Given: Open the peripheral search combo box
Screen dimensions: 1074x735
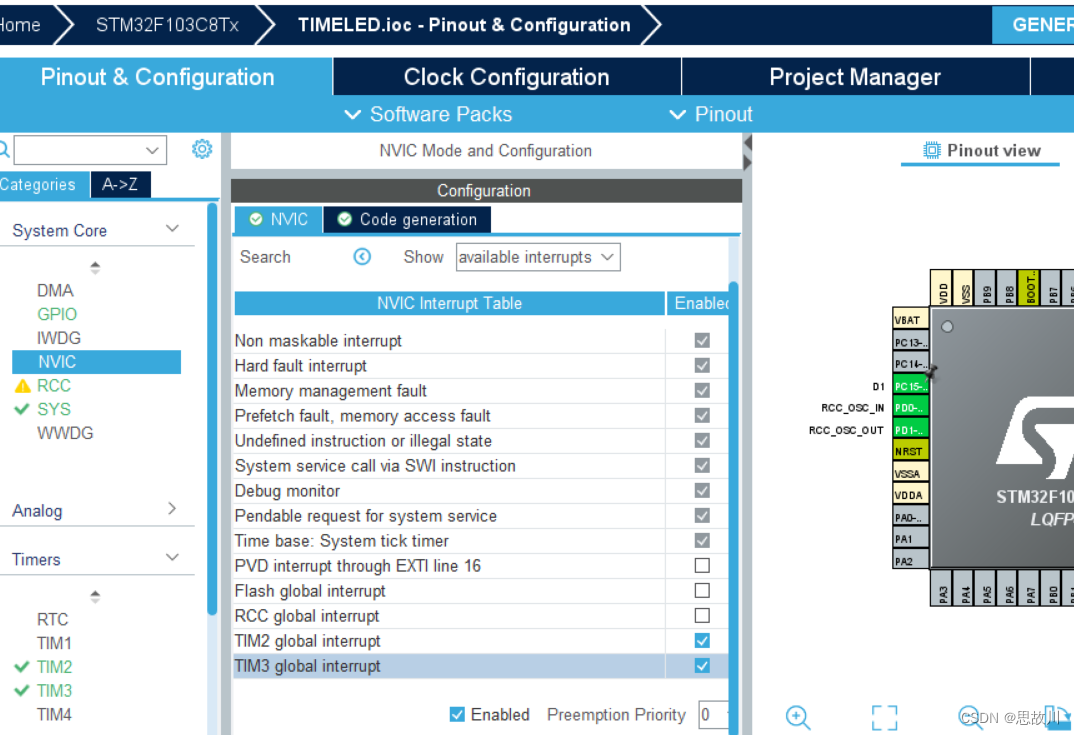Looking at the screenshot, I should pyautogui.click(x=90, y=150).
